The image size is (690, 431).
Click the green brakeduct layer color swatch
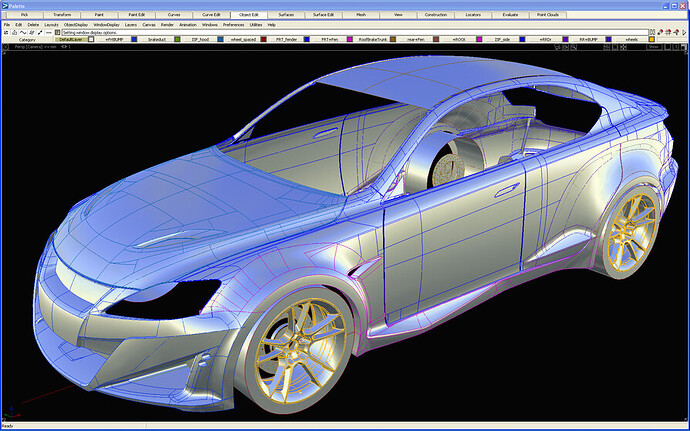click(x=177, y=40)
